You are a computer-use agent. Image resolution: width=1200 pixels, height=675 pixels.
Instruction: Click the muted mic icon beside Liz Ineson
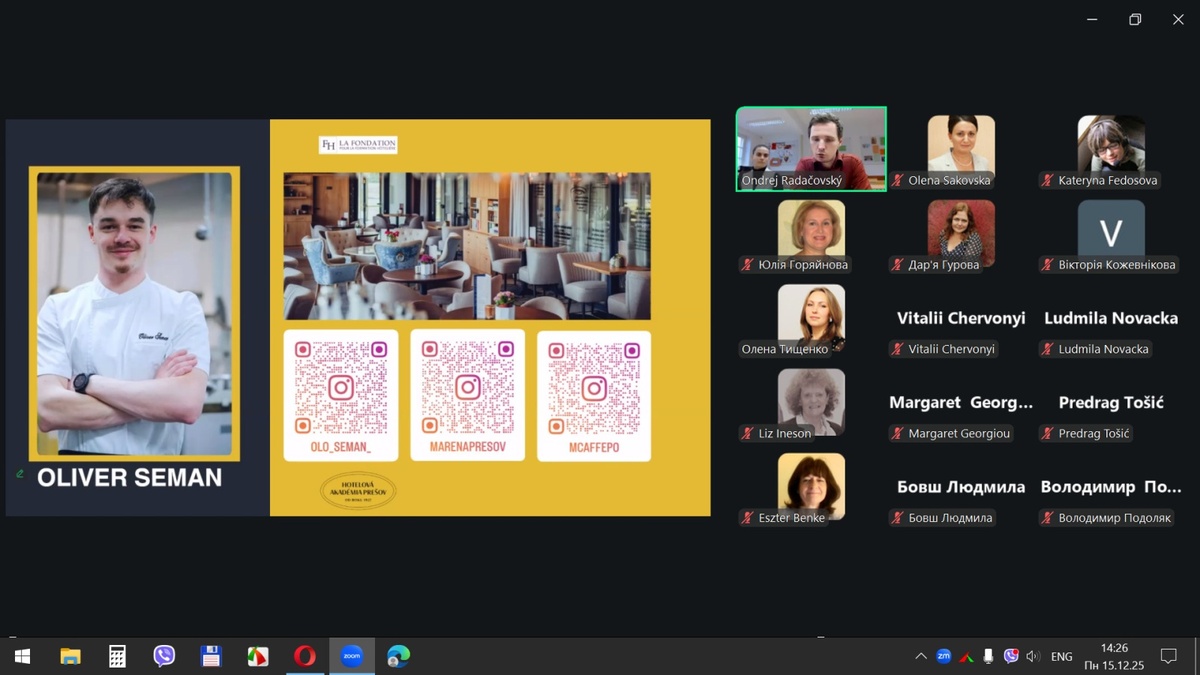[x=747, y=433]
